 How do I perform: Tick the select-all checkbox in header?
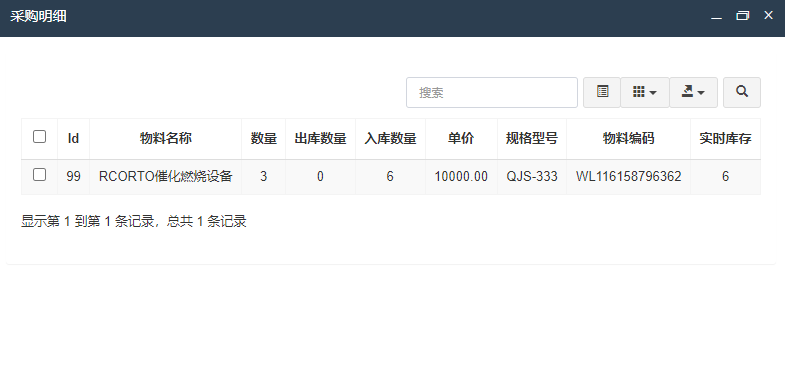(x=40, y=137)
